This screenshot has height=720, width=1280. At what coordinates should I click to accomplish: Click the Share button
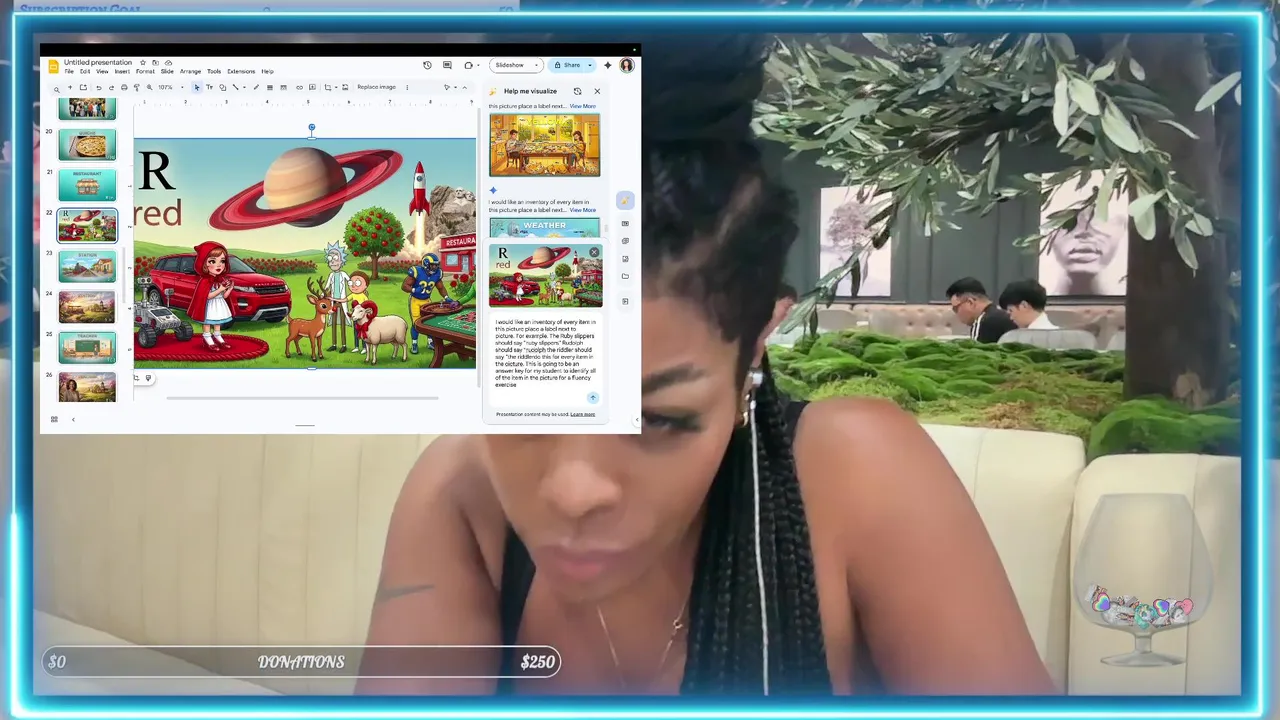click(567, 65)
